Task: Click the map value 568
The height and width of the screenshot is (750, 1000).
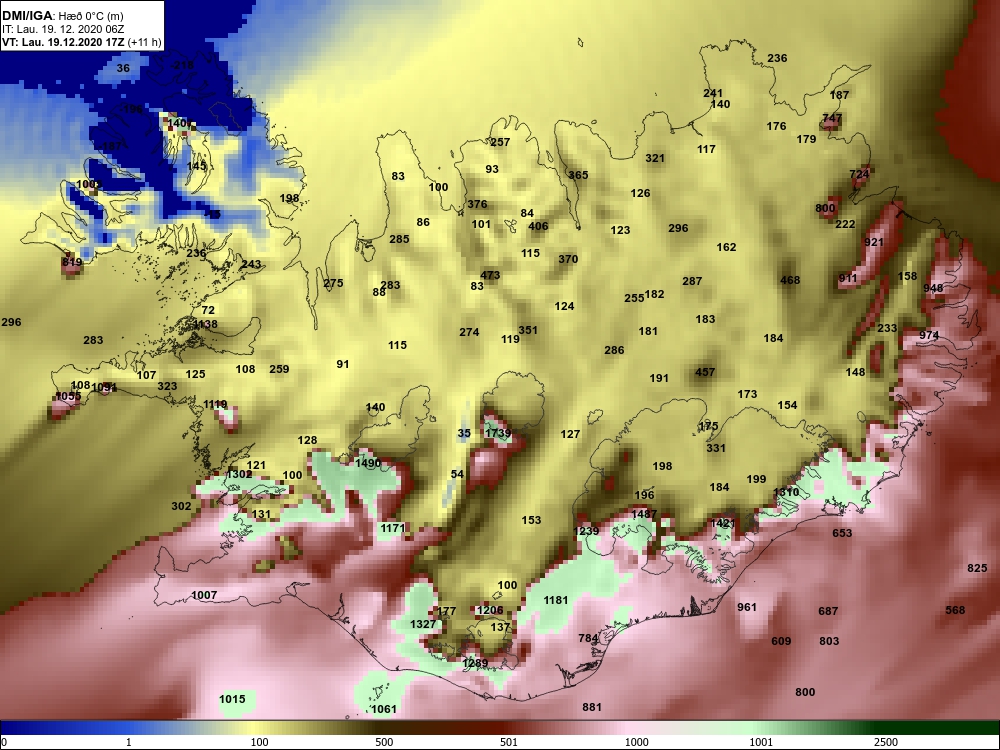Action: [955, 610]
